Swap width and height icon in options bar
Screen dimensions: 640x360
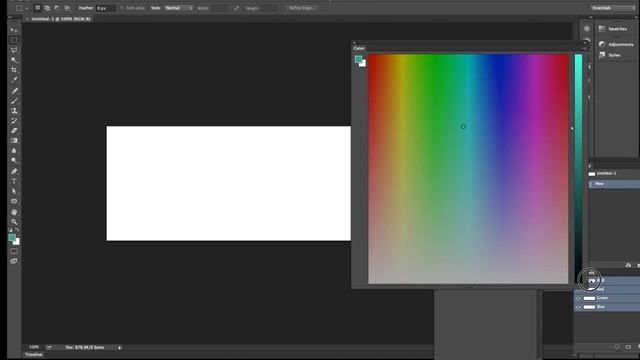pyautogui.click(x=236, y=8)
